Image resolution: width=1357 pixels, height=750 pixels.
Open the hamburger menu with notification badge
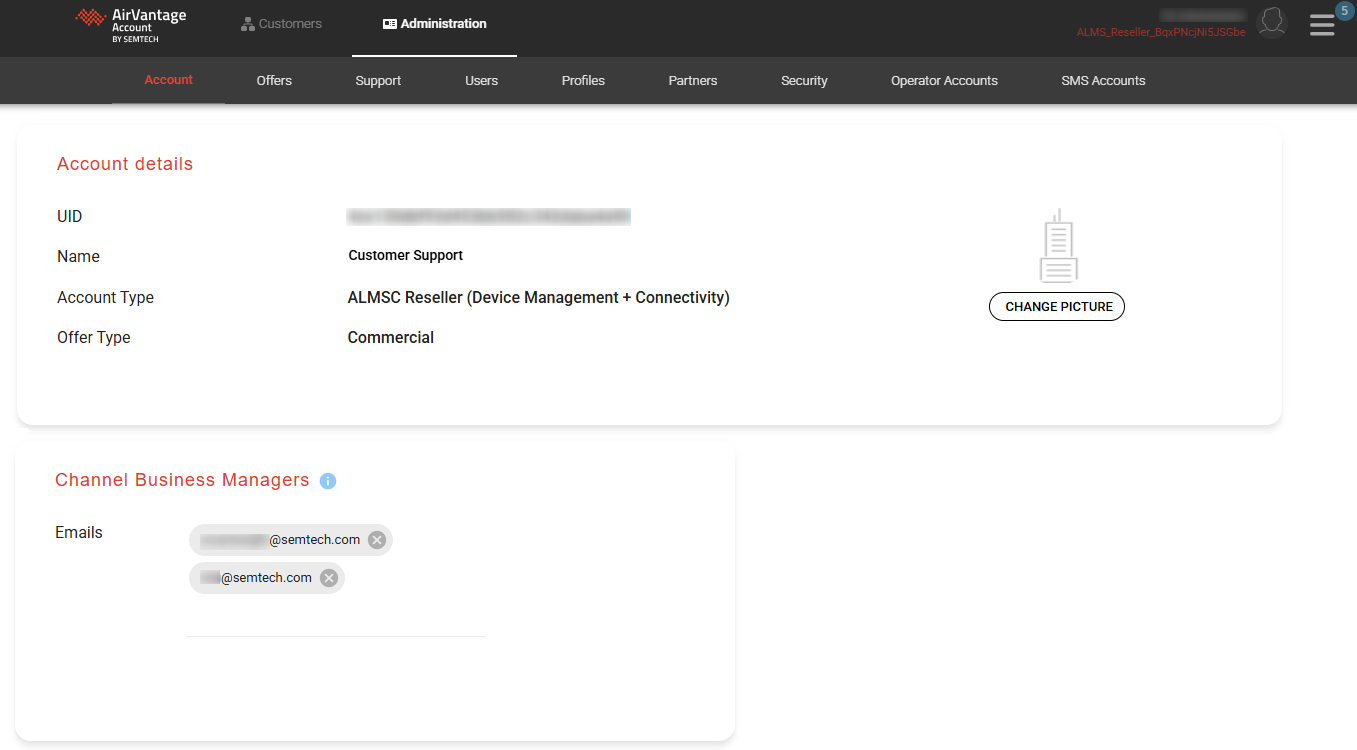[x=1322, y=25]
